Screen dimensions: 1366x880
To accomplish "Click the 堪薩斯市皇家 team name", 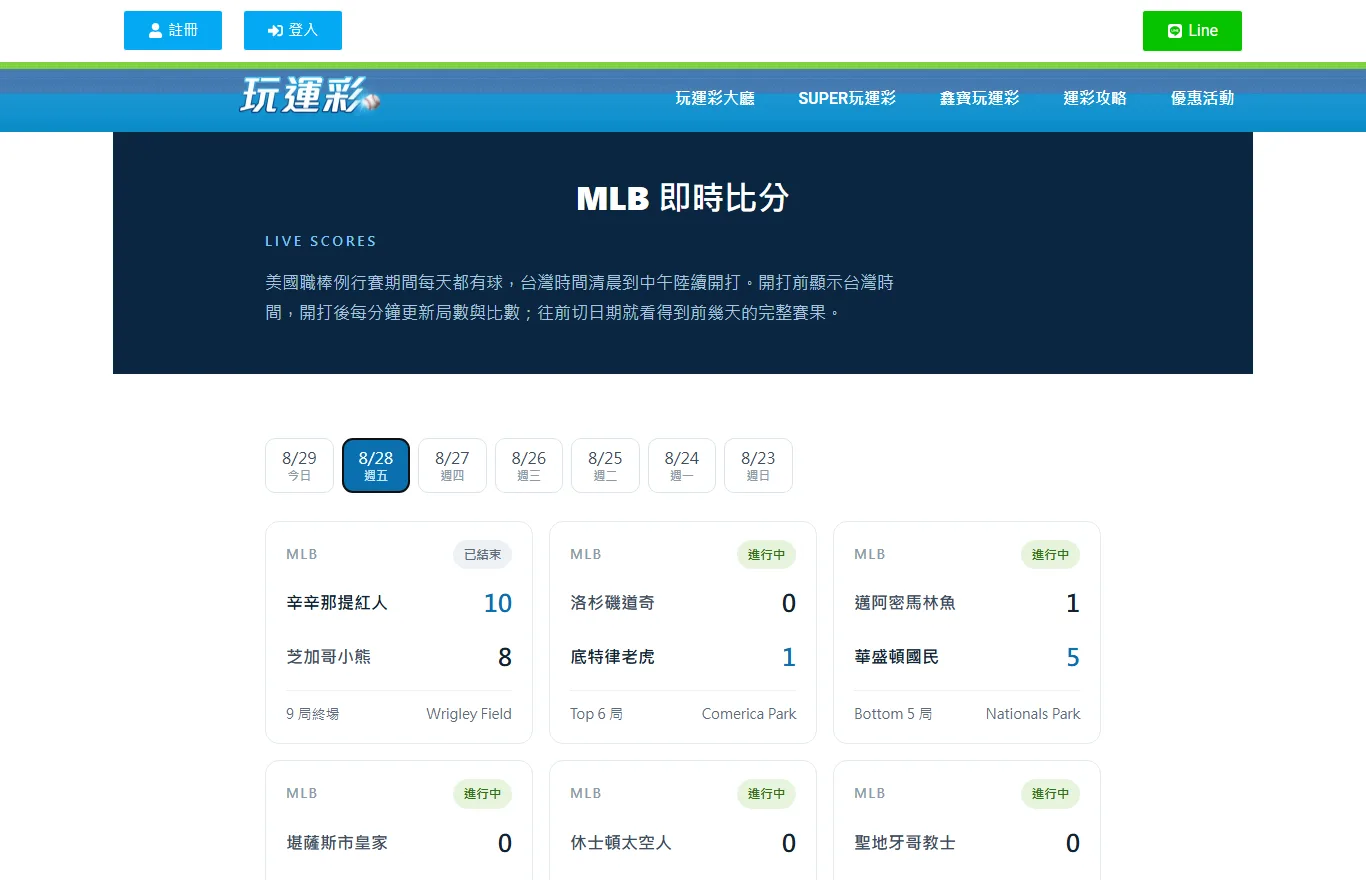I will 337,843.
